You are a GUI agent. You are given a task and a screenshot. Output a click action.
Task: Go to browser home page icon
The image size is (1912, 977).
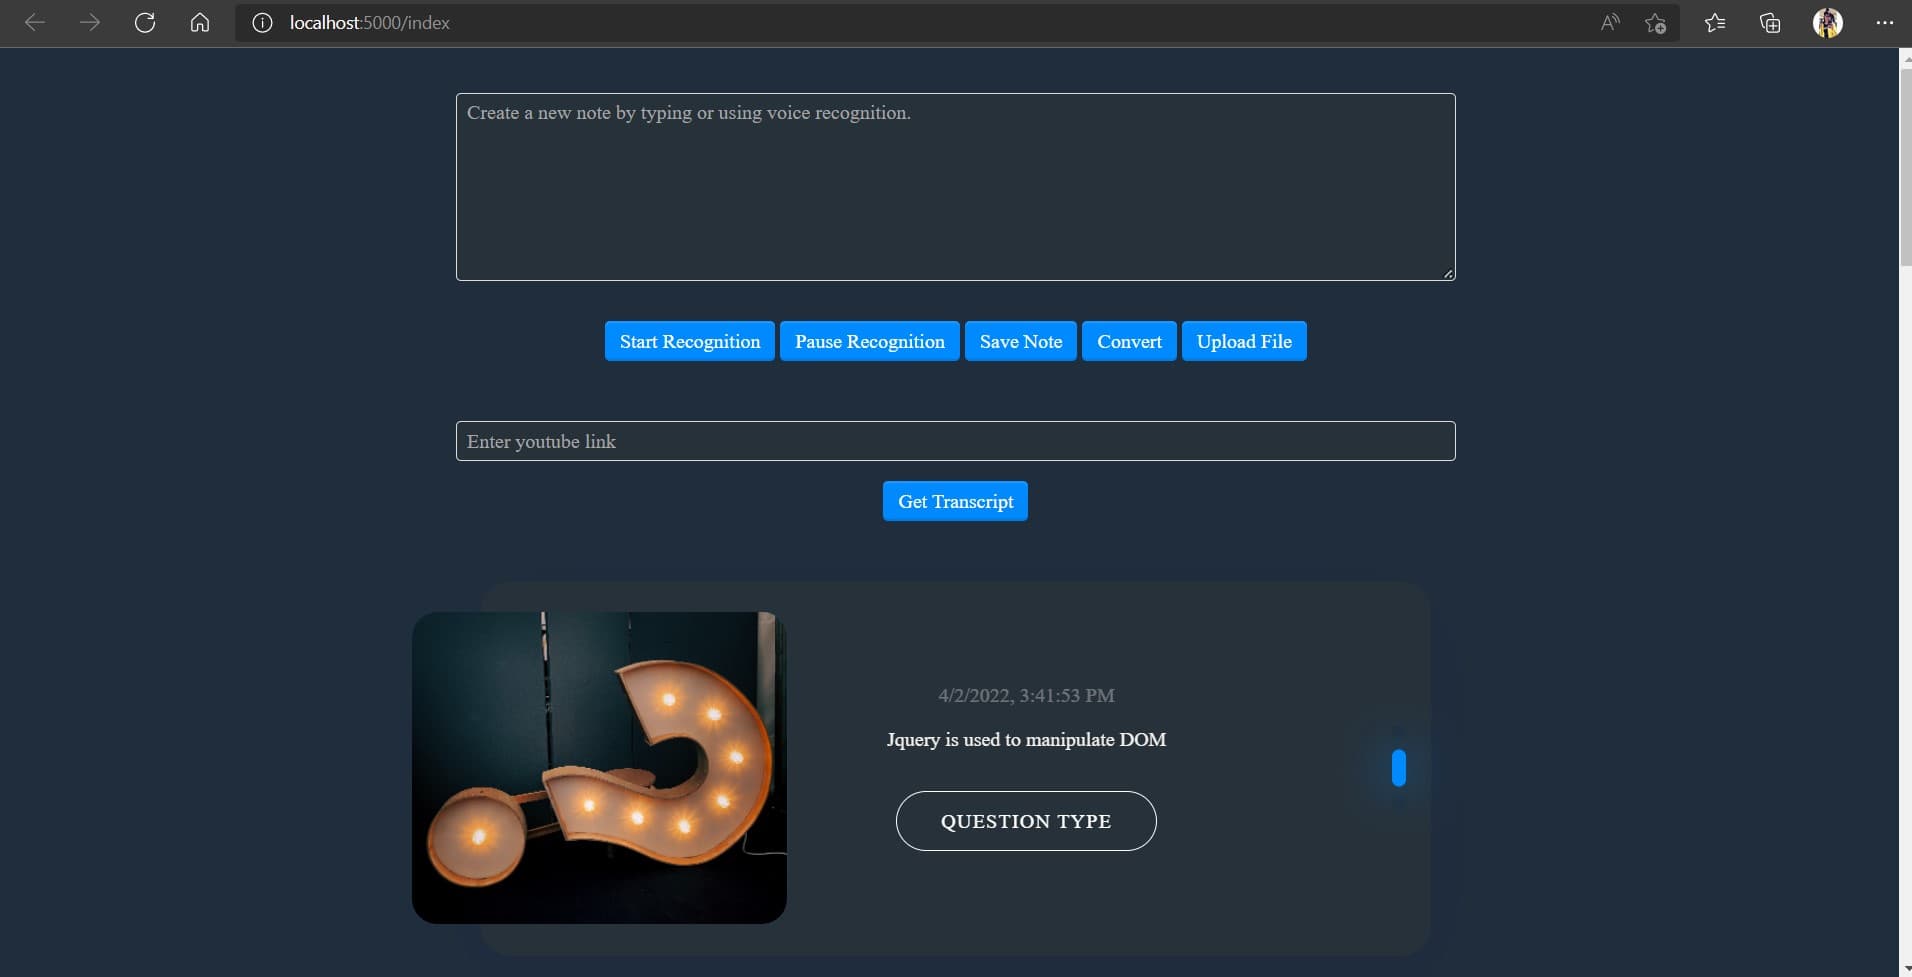(200, 22)
